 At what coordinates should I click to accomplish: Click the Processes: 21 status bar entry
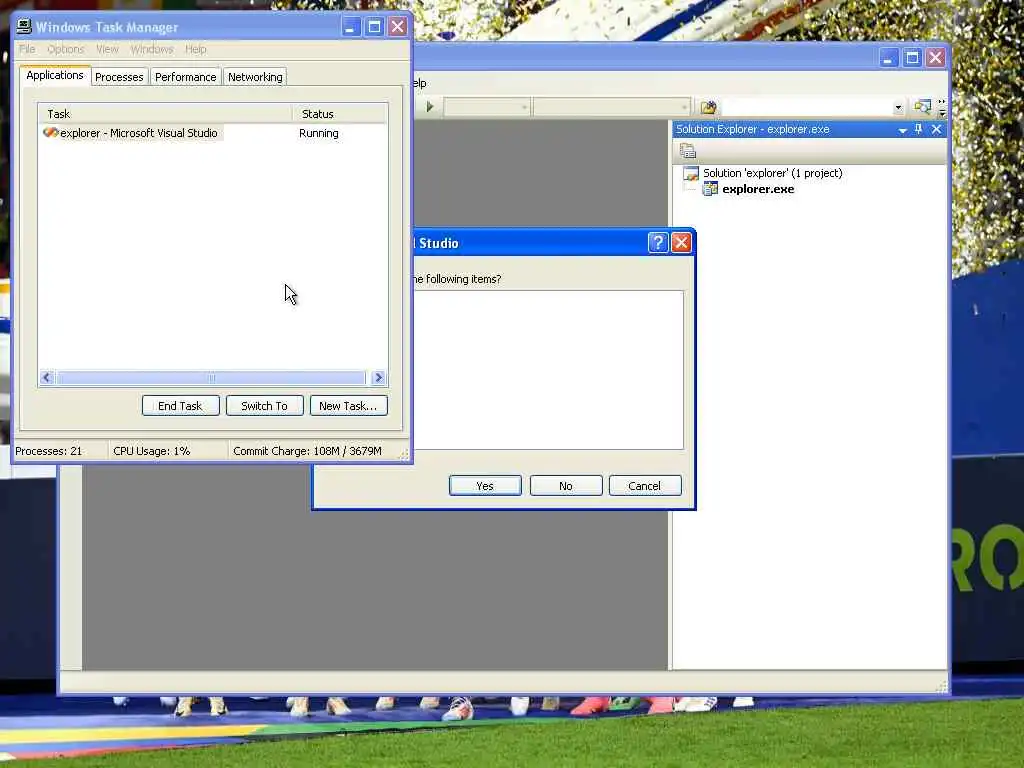point(48,451)
